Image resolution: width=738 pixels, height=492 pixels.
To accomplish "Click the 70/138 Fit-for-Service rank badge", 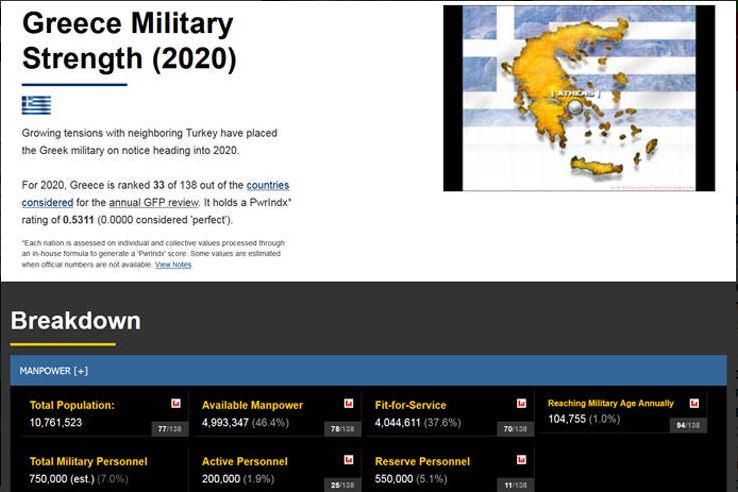I will click(513, 429).
